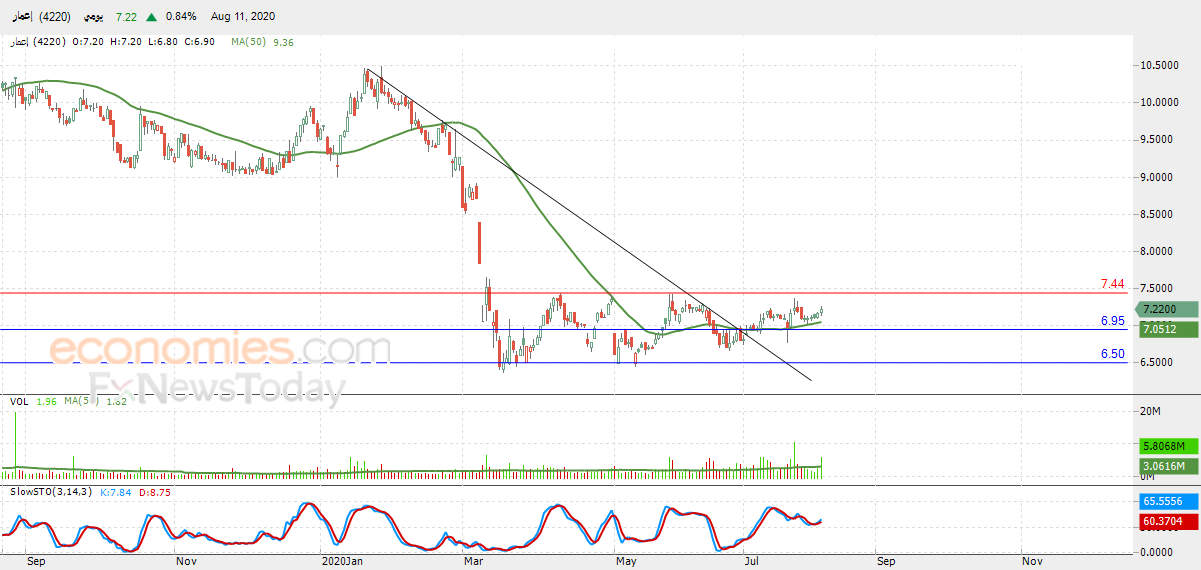Click the support level label 6.95

pos(1112,321)
